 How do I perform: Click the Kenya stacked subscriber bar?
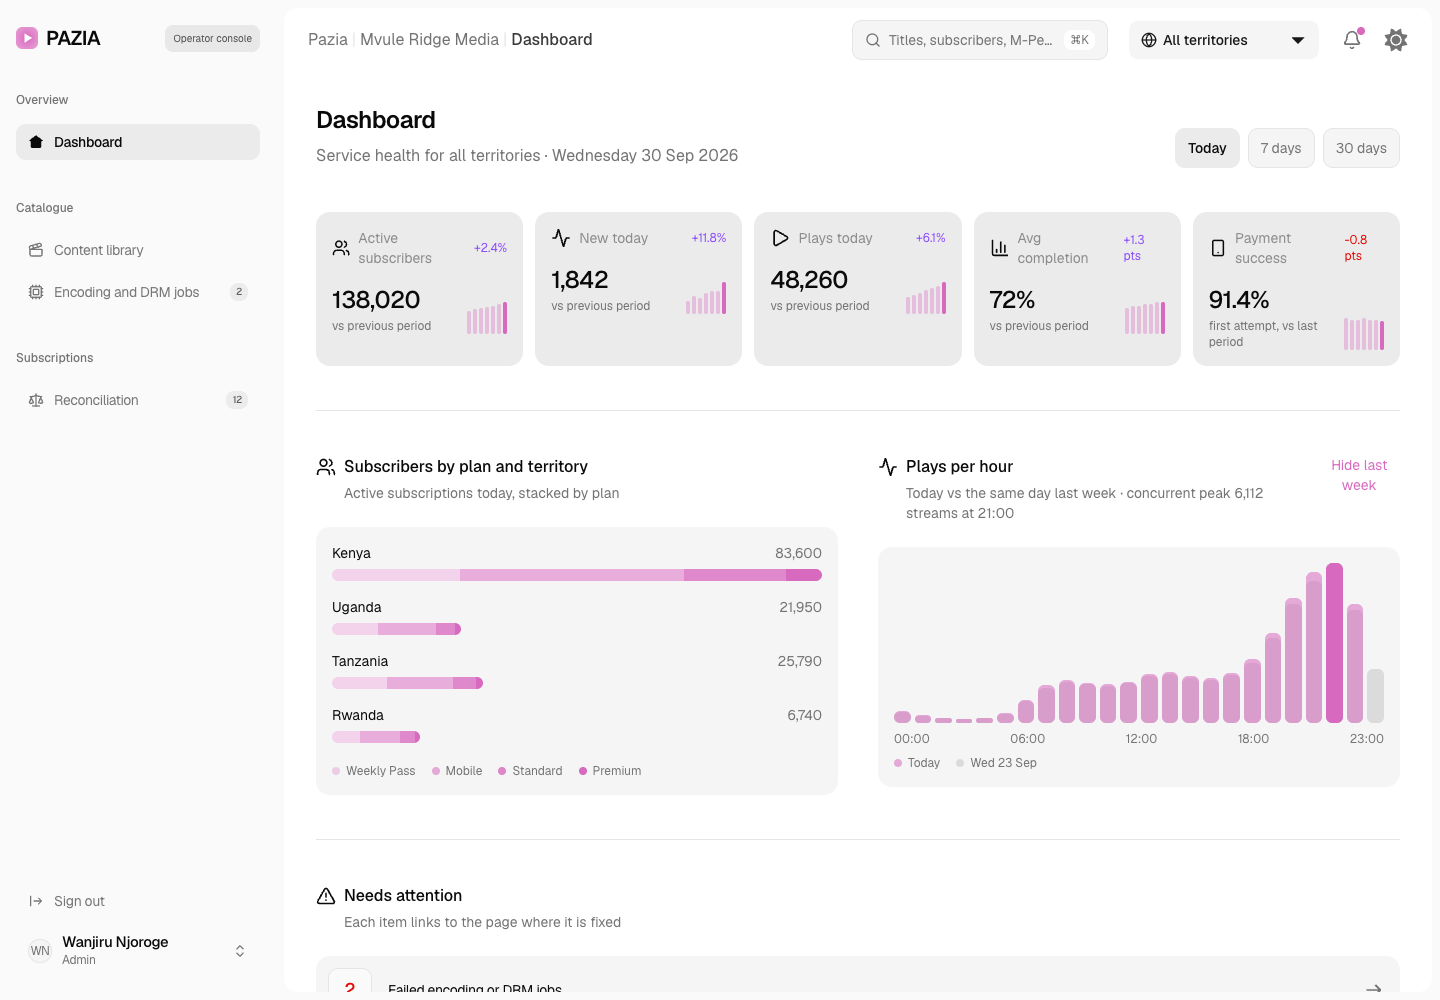pyautogui.click(x=577, y=575)
